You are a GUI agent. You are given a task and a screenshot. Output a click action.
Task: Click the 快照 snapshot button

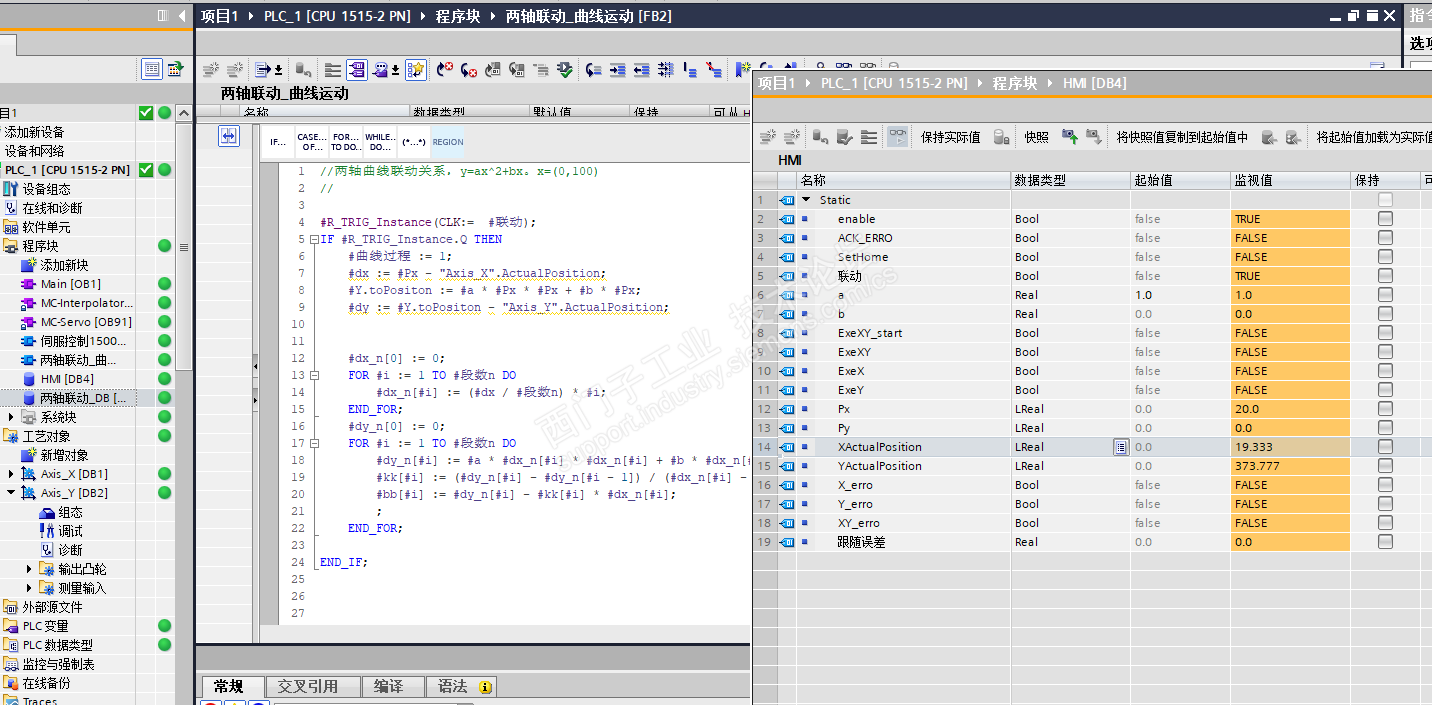(x=1036, y=137)
